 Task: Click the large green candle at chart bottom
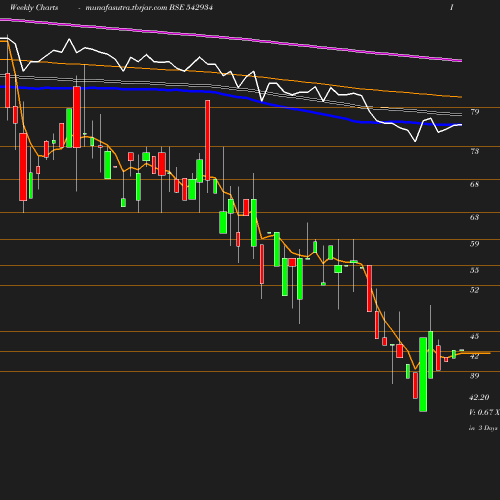tap(423, 374)
